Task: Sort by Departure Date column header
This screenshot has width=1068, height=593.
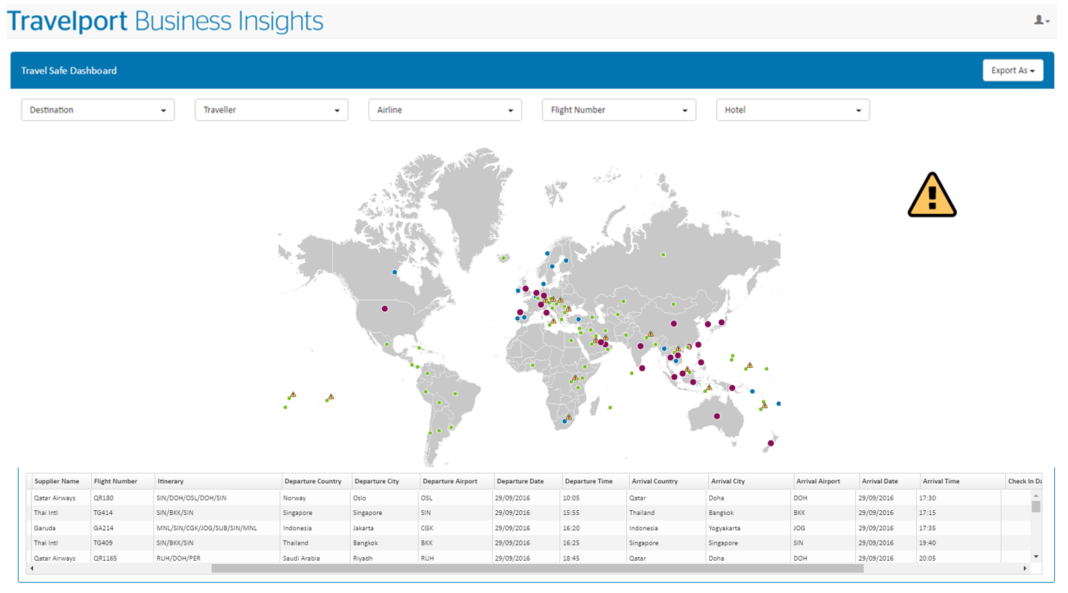Action: [520, 481]
